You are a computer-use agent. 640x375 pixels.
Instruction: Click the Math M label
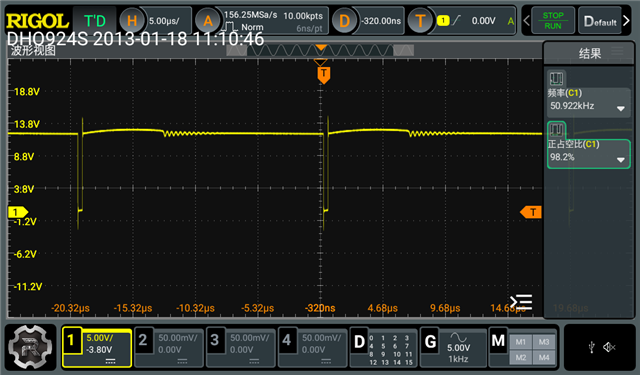click(498, 340)
